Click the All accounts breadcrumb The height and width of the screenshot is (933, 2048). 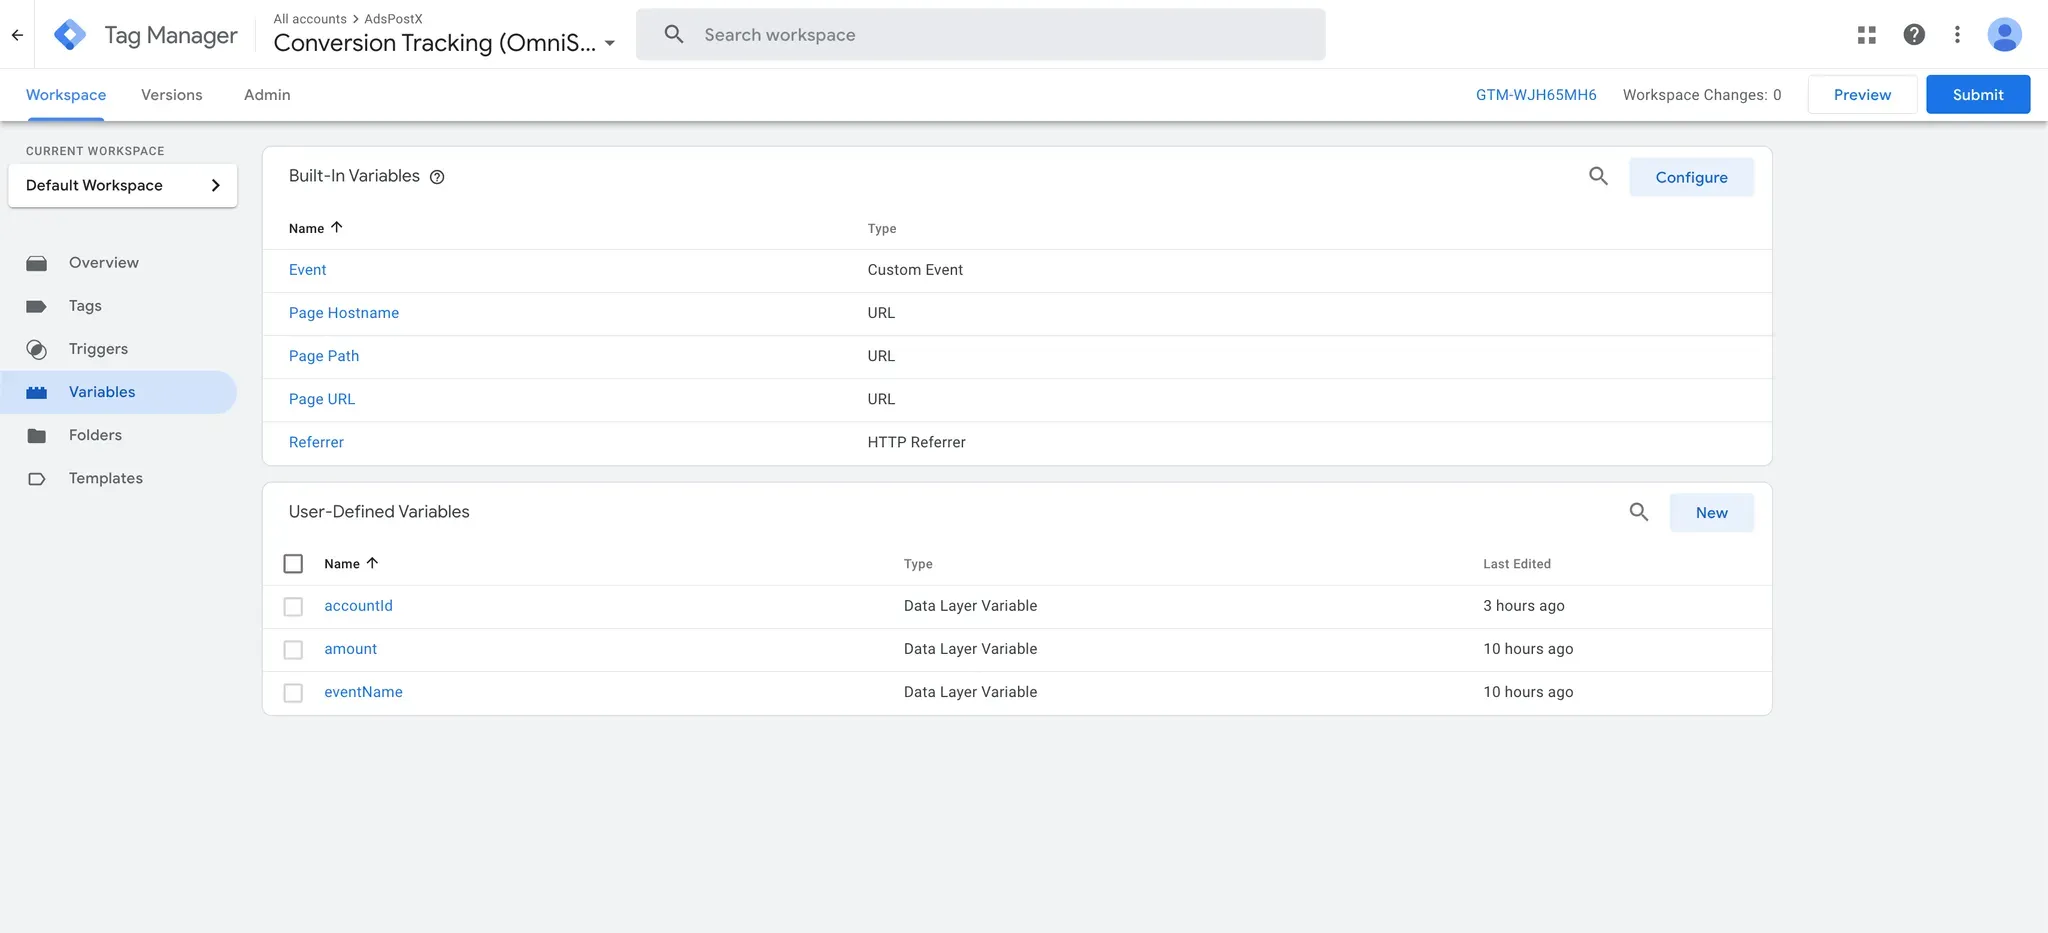310,19
